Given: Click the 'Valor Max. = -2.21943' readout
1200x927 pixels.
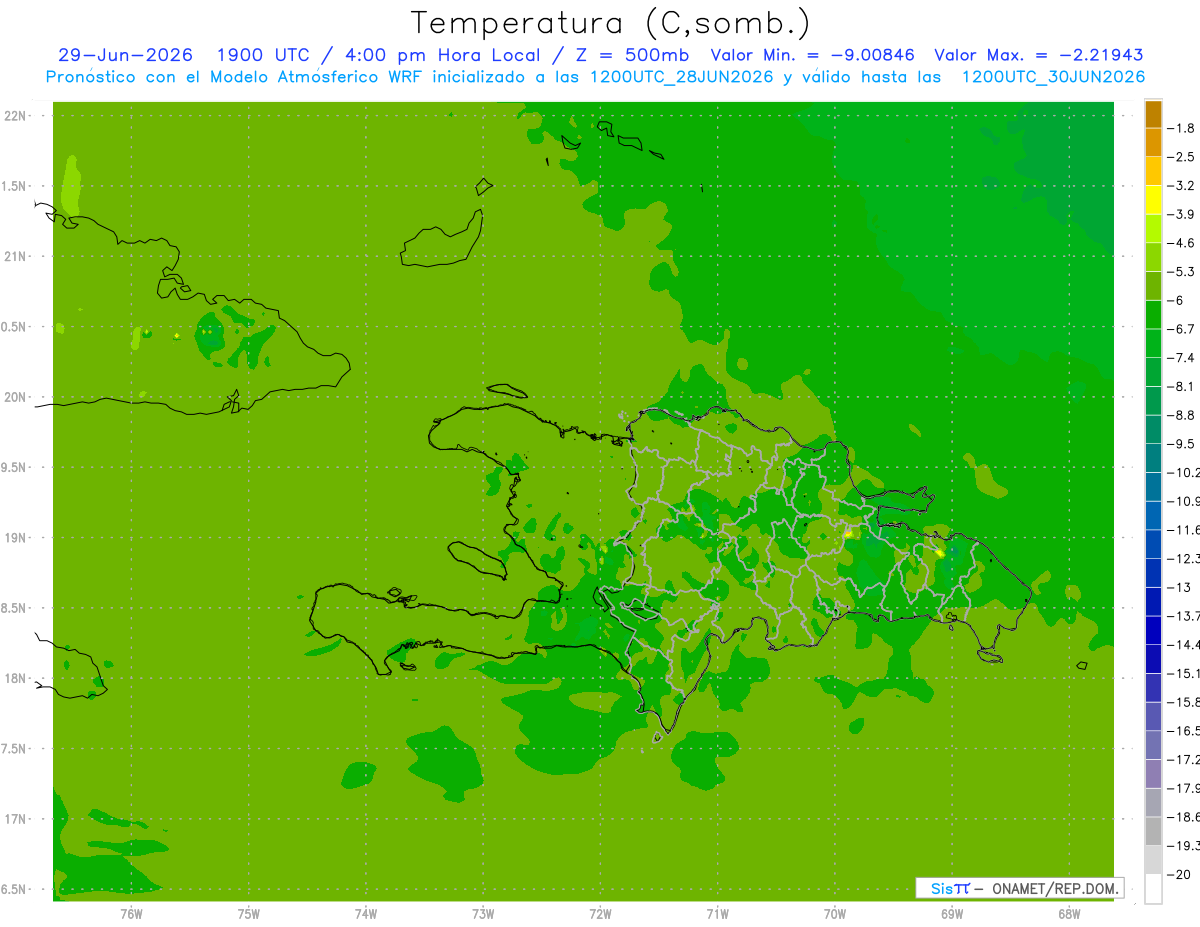Looking at the screenshot, I should pyautogui.click(x=1038, y=56).
